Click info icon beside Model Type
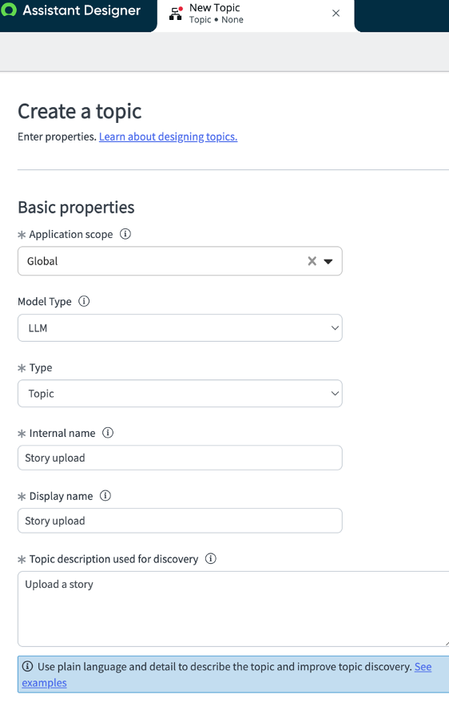 coord(84,301)
